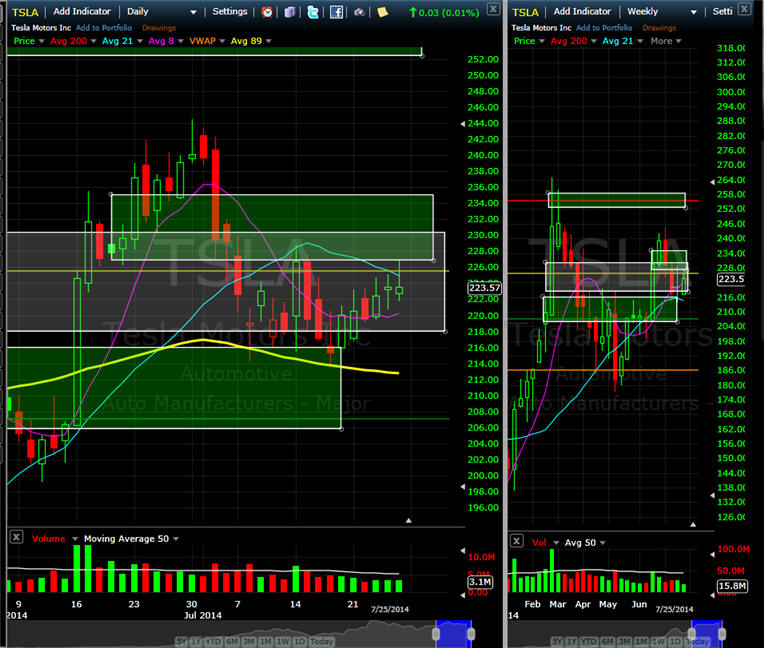The image size is (764, 648).
Task: Click the binoculars watch icon
Action: (x=359, y=12)
